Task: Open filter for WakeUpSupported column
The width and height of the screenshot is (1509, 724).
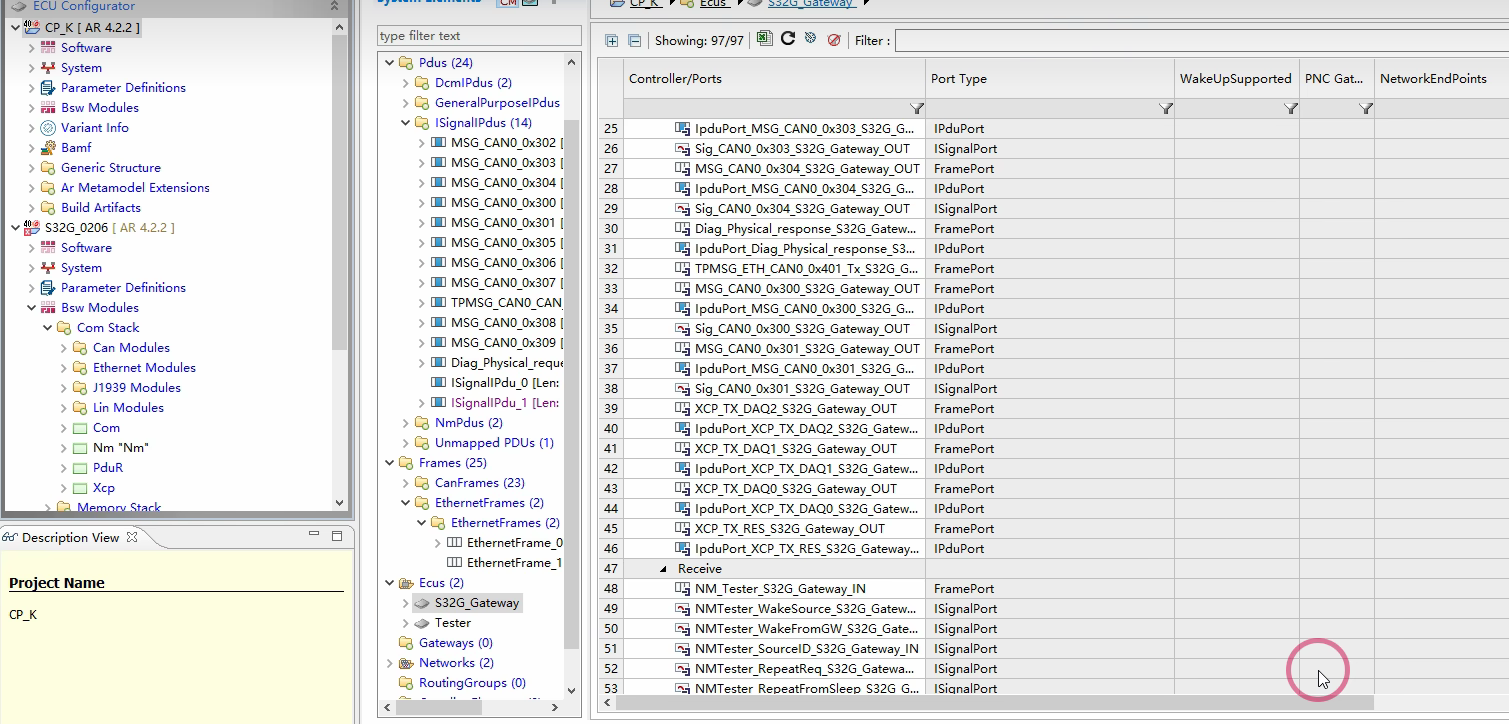Action: pos(1290,108)
